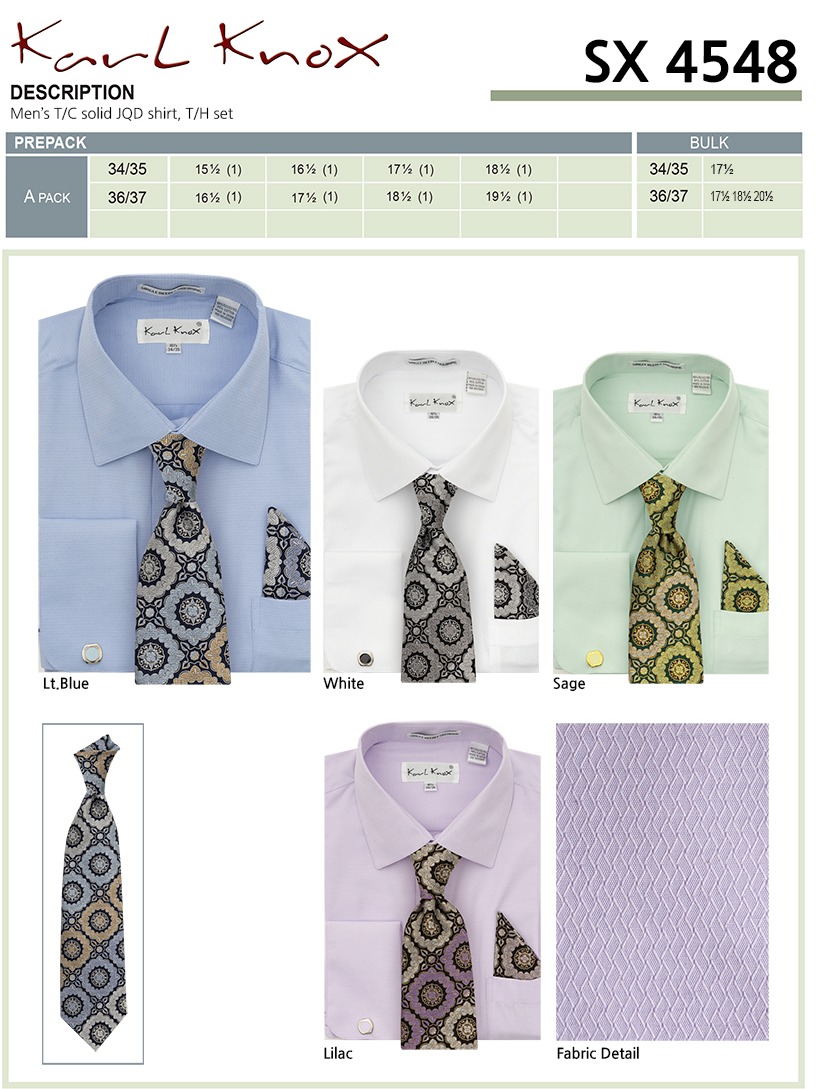Click the cufflink on Lilac shirt
This screenshot has width=825, height=1089.
[363, 1026]
